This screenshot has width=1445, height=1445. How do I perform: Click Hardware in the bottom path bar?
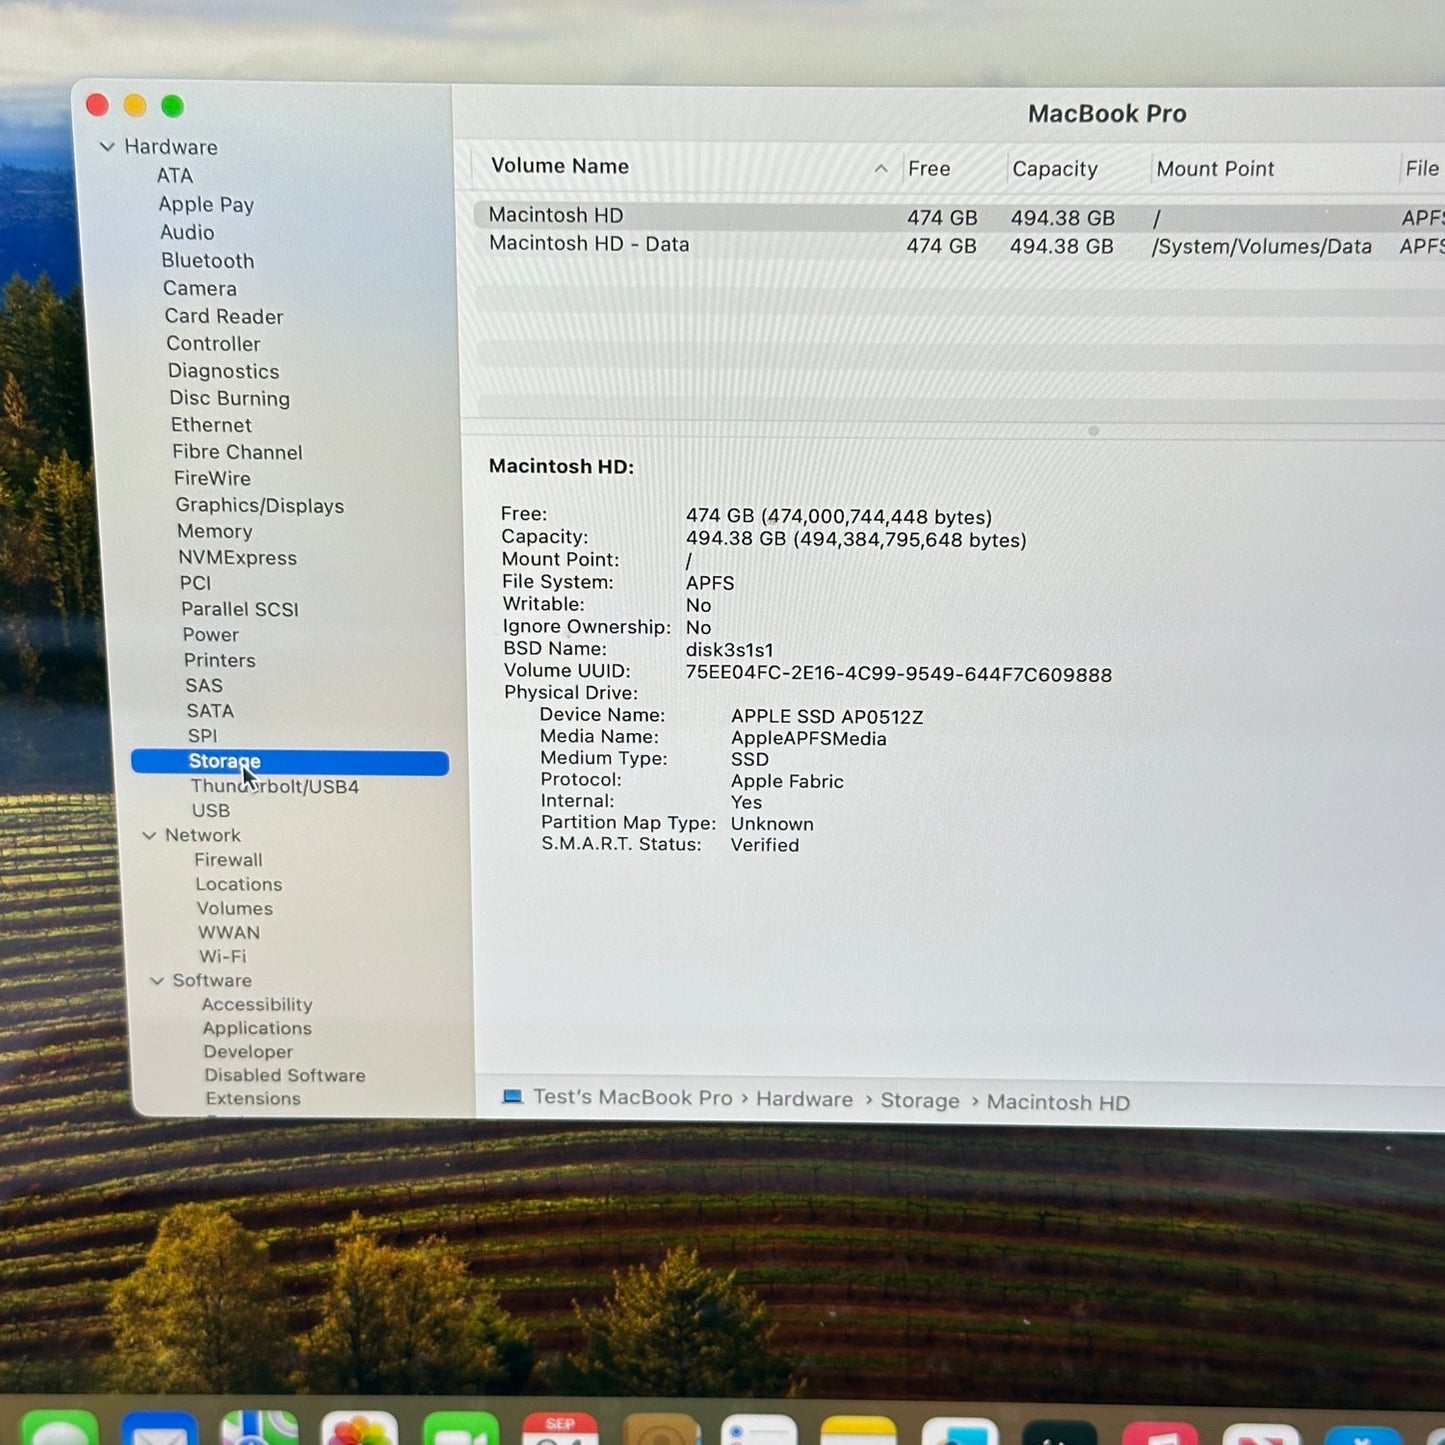pos(804,1099)
